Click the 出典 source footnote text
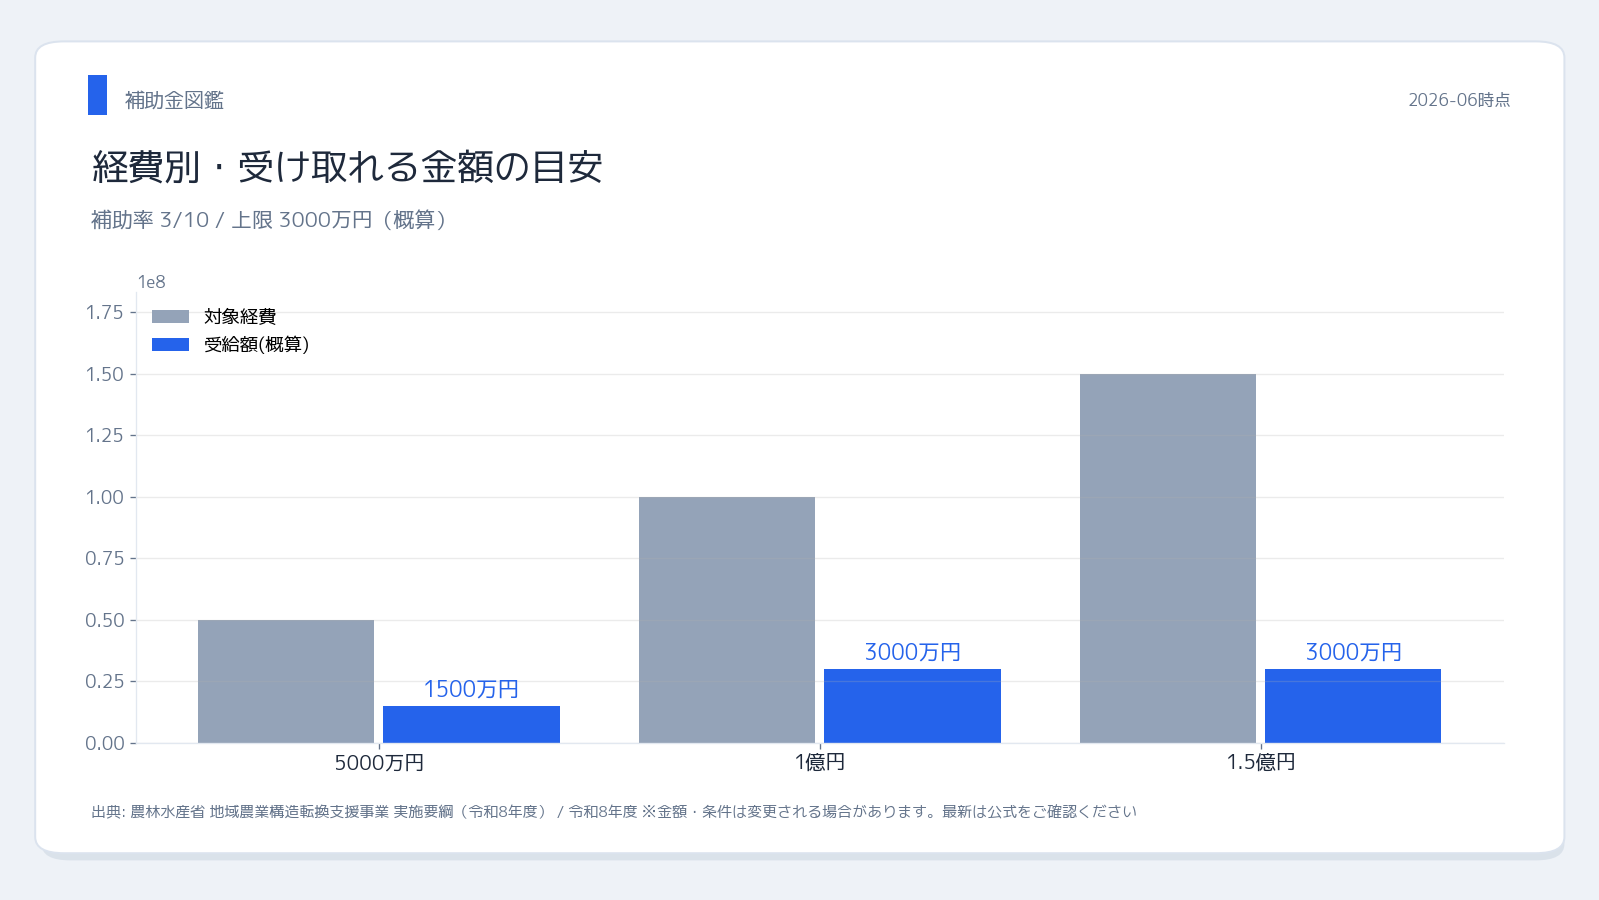This screenshot has width=1599, height=900. tap(614, 812)
